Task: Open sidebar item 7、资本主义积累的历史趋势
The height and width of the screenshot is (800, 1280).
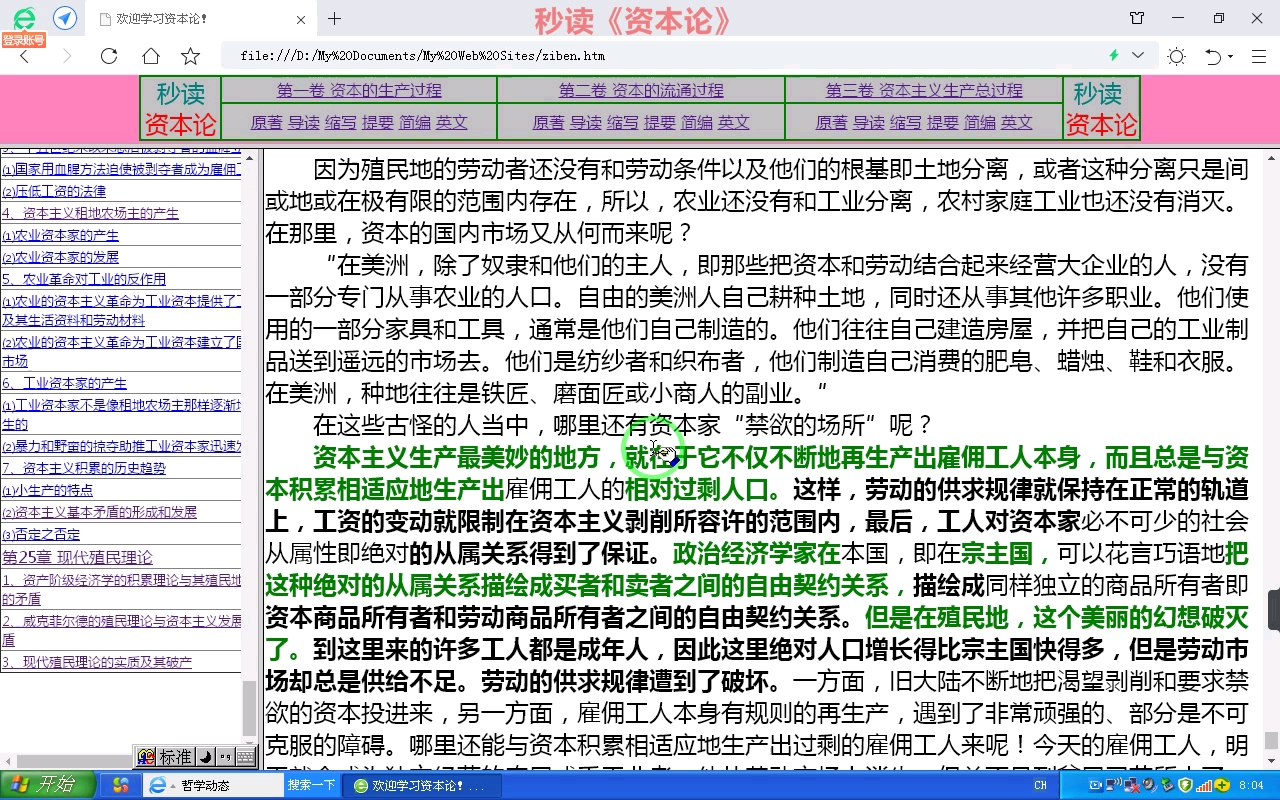Action: 84,467
